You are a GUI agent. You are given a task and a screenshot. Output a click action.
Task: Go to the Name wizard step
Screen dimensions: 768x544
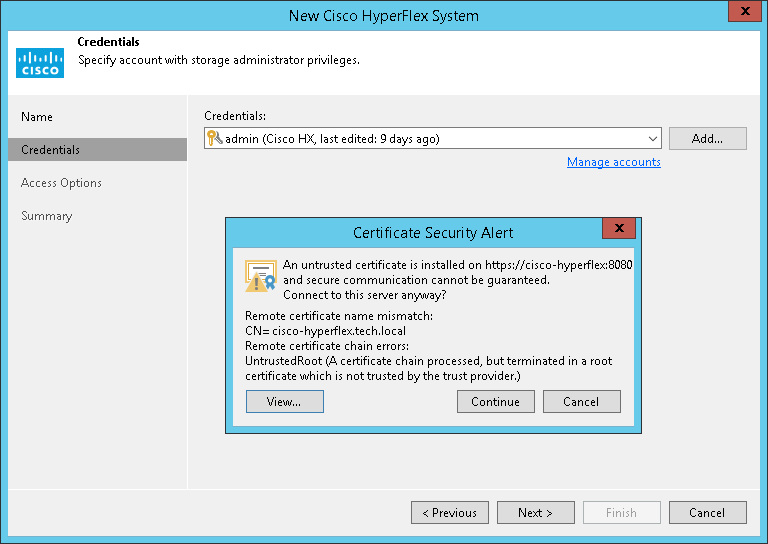[x=37, y=117]
